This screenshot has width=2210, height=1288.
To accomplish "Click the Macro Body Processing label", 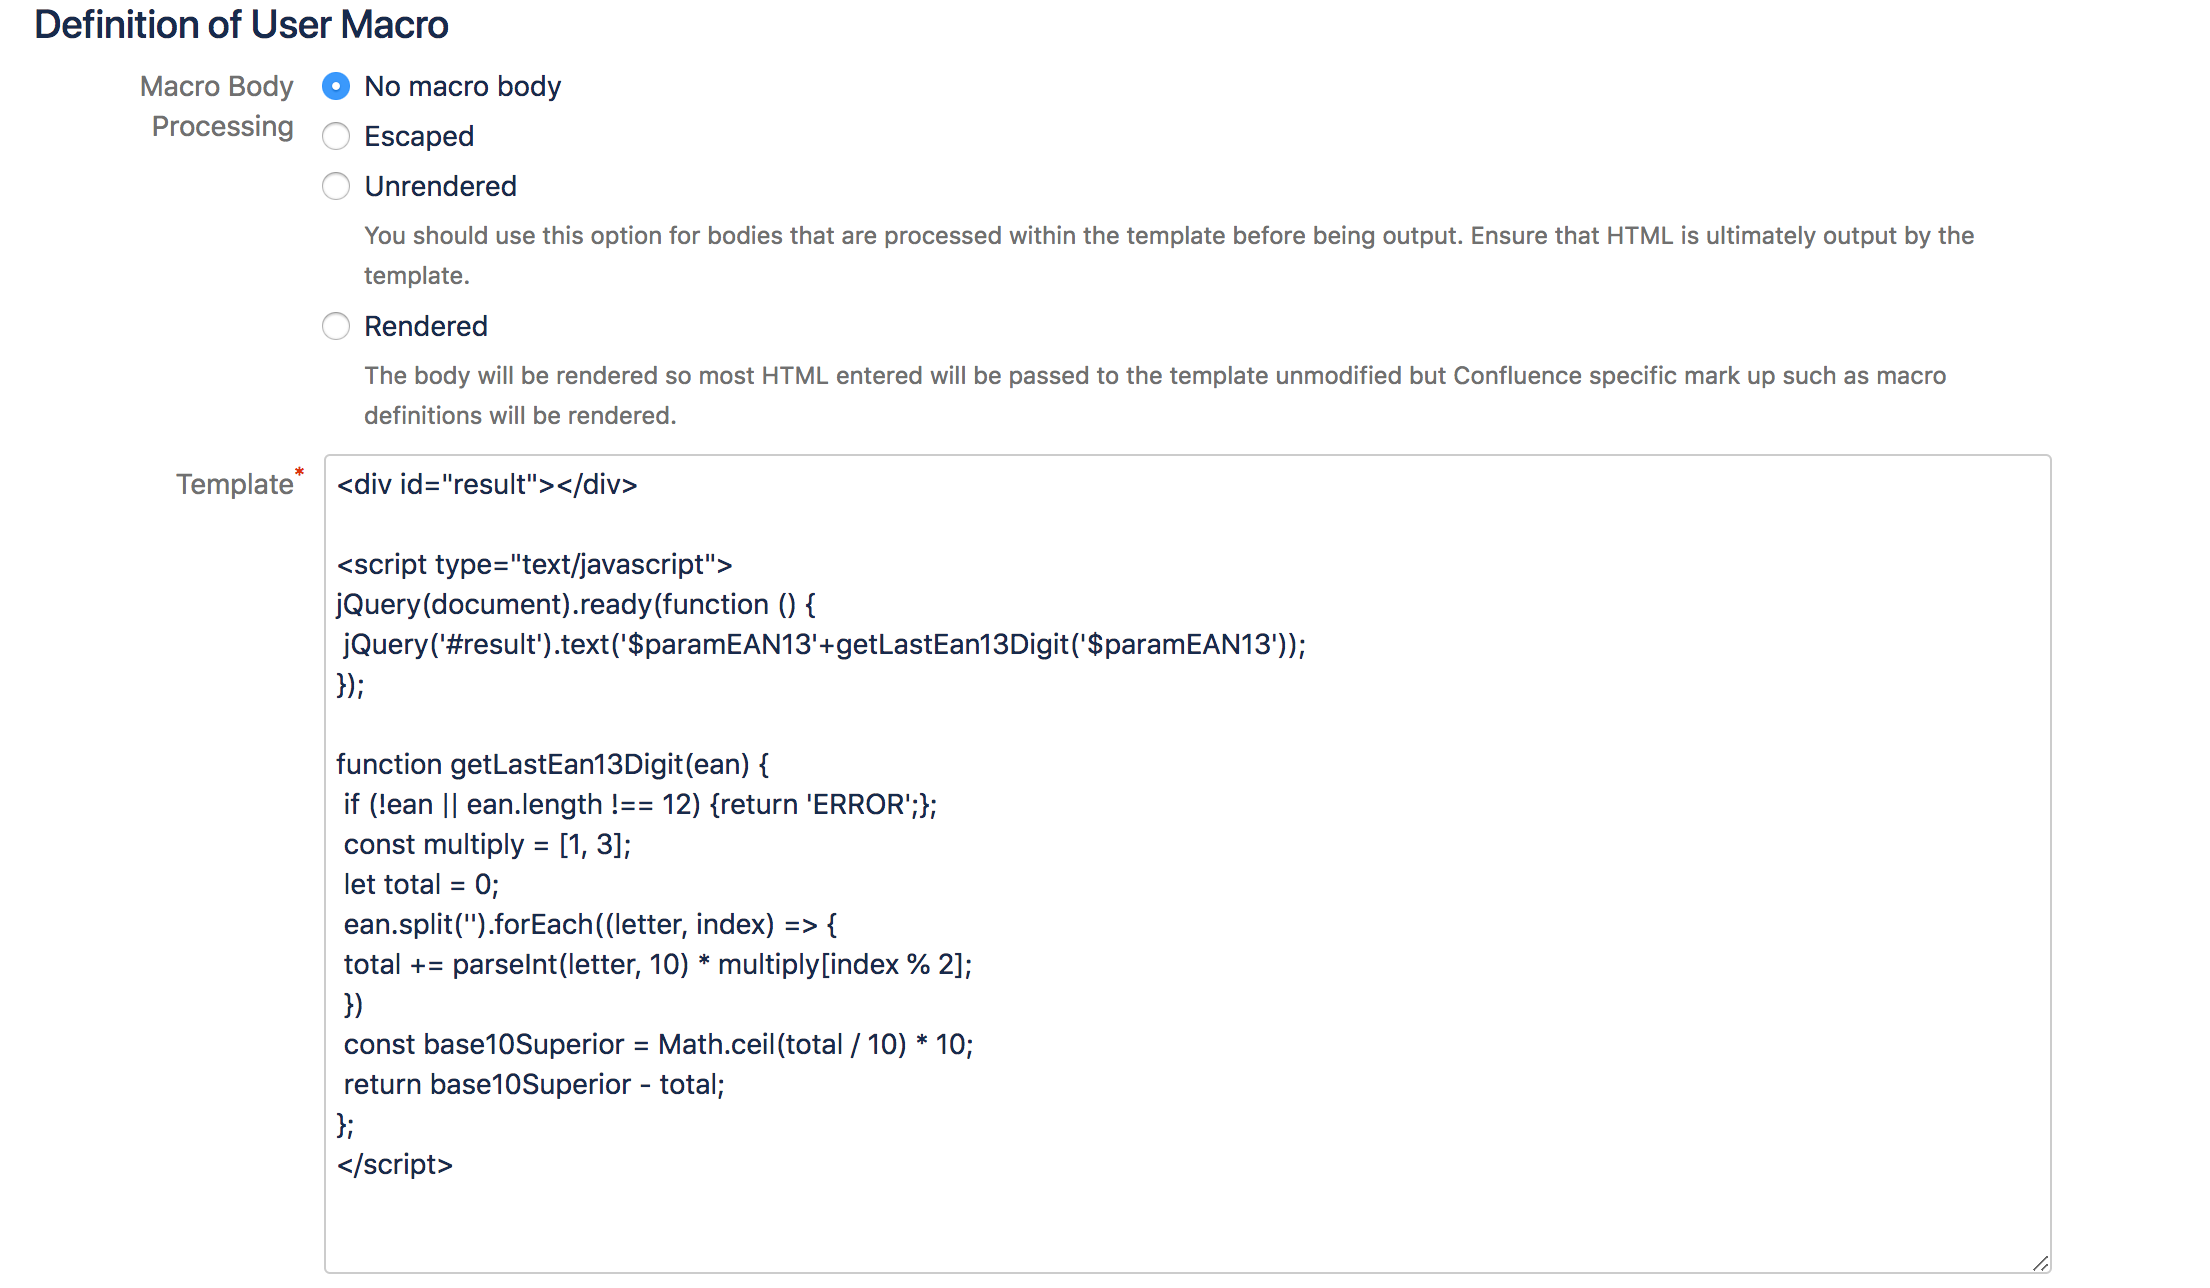I will 217,106.
